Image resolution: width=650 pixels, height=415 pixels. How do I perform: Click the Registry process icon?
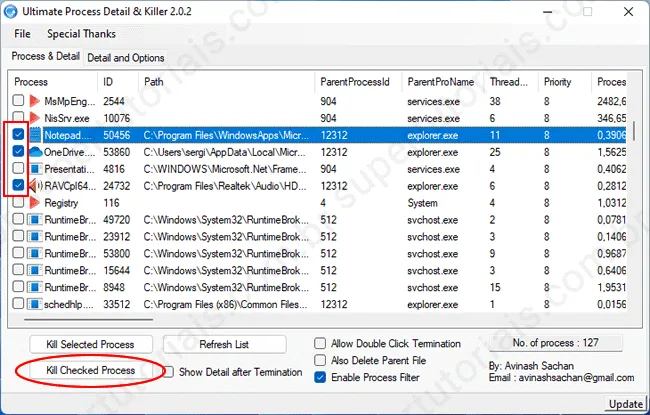coord(35,203)
